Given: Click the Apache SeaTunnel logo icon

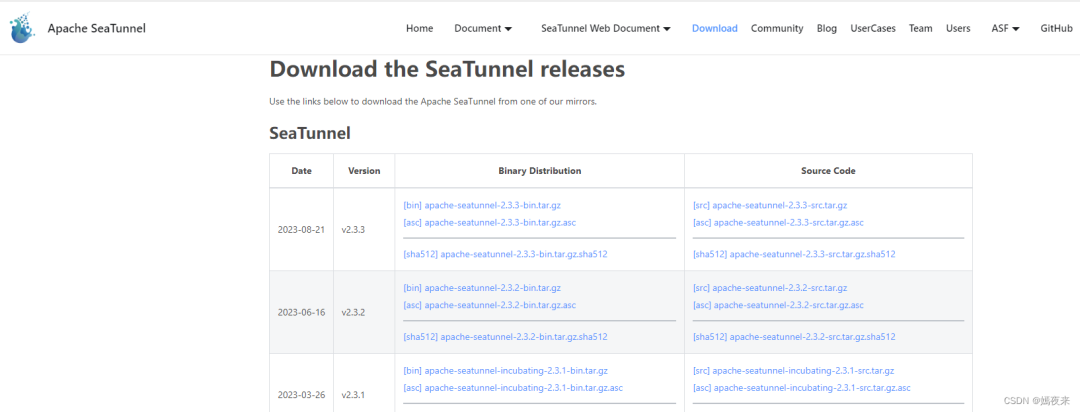Looking at the screenshot, I should [x=22, y=29].
